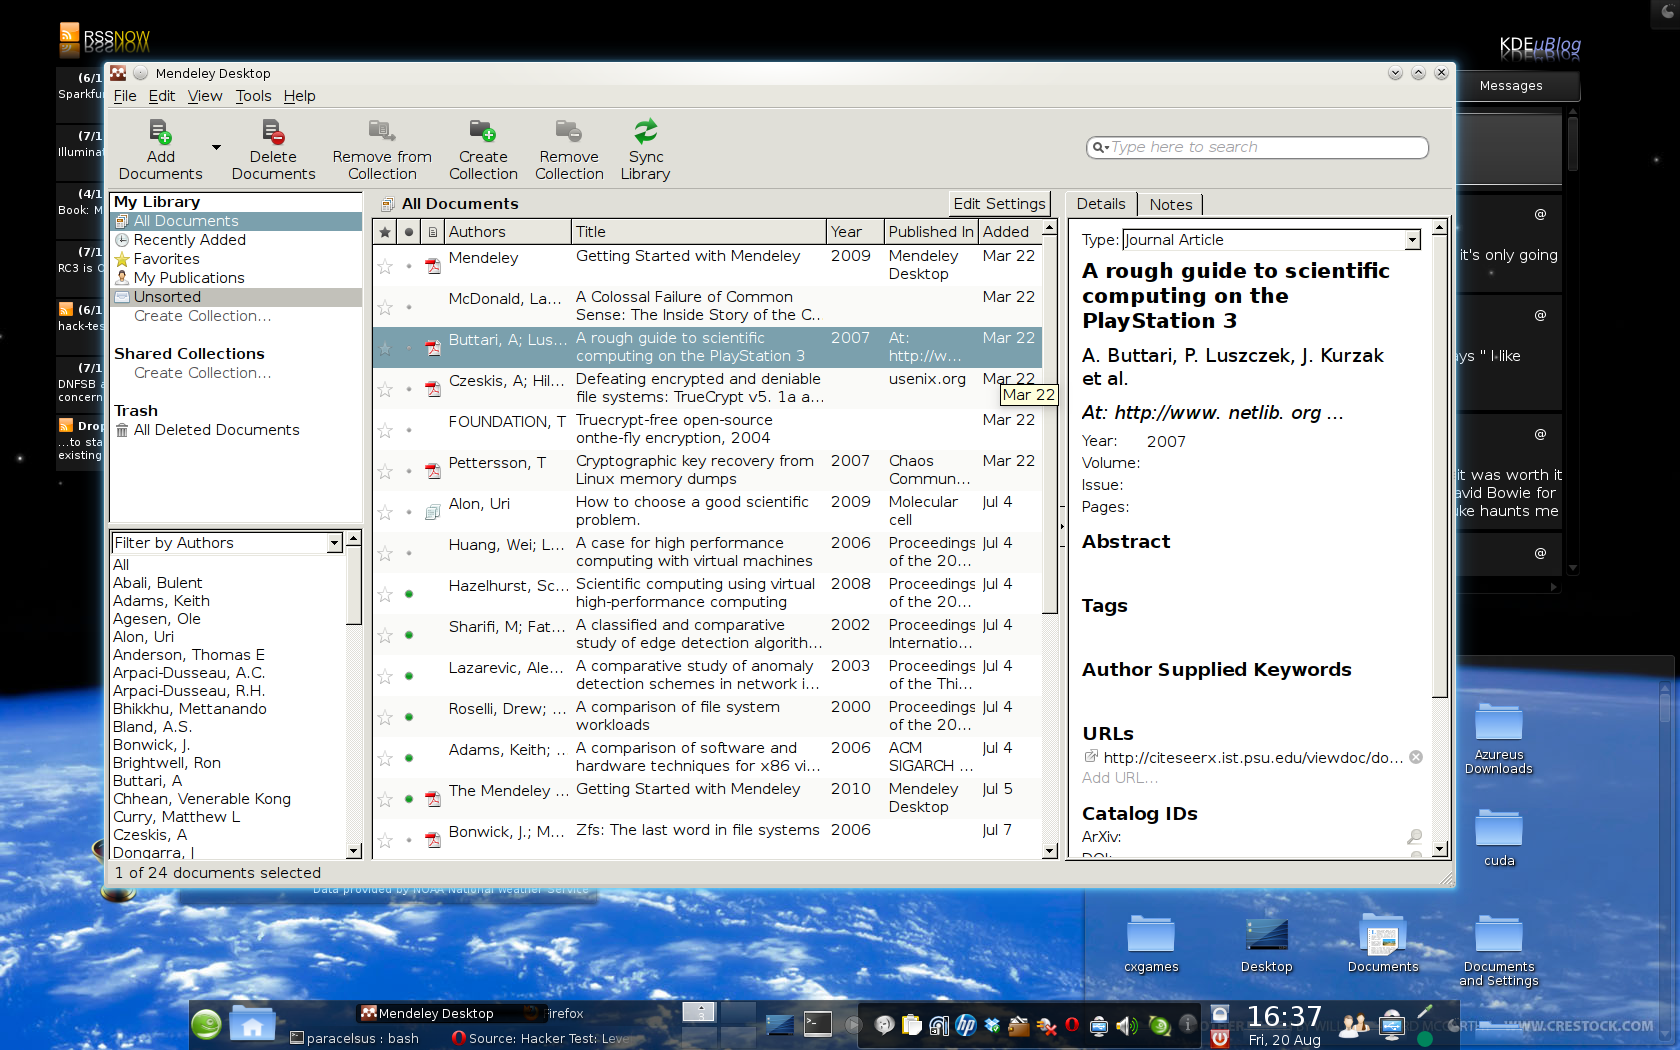This screenshot has height=1050, width=1680.
Task: Remove the citeseerx URL with X icon
Action: coord(1416,757)
